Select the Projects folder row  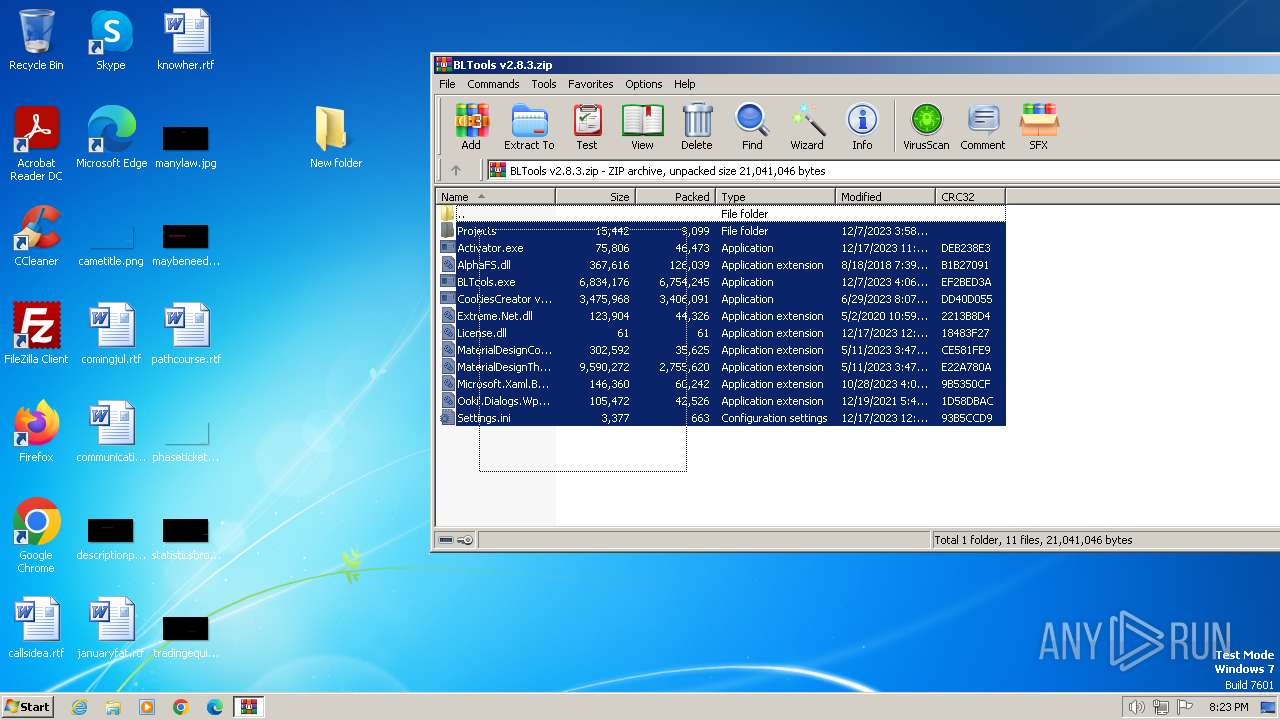click(x=721, y=231)
